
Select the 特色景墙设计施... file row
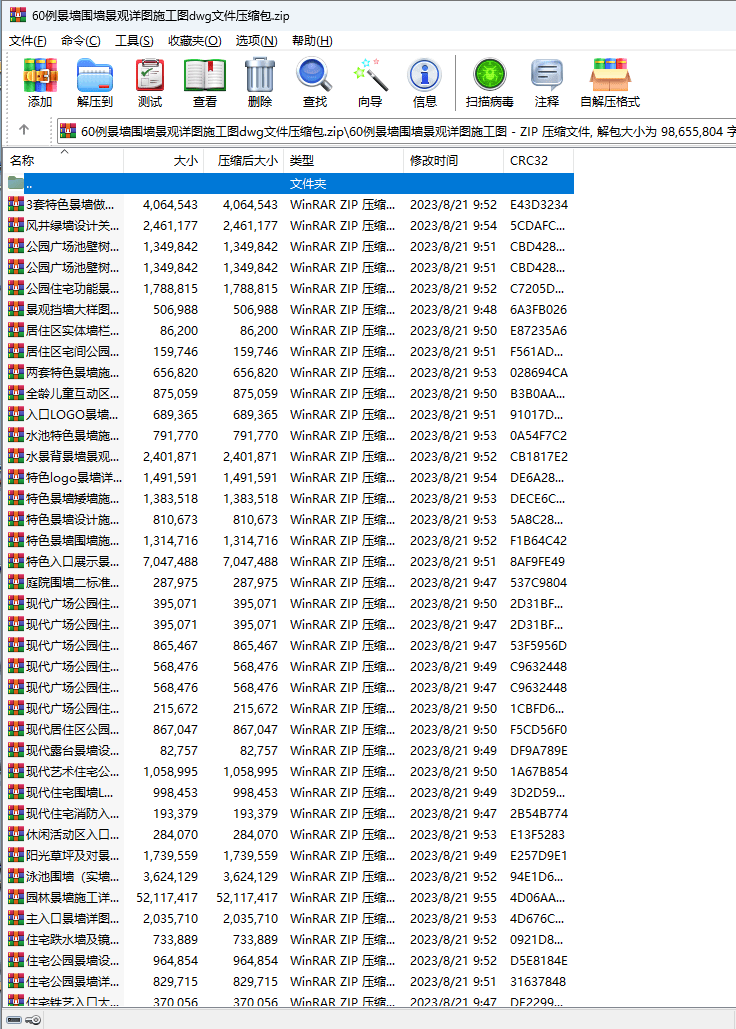click(x=290, y=519)
